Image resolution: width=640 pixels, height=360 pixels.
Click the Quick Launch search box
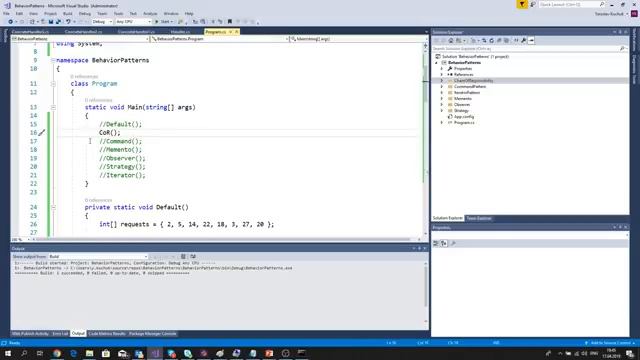[x=571, y=4]
